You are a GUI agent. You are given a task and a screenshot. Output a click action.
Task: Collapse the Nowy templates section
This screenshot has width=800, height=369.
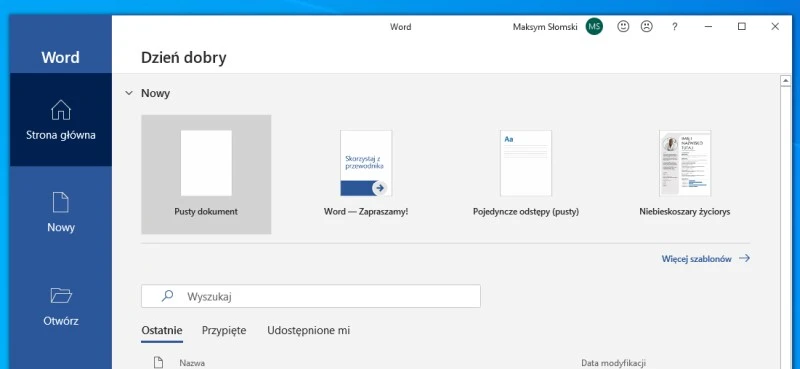(129, 93)
